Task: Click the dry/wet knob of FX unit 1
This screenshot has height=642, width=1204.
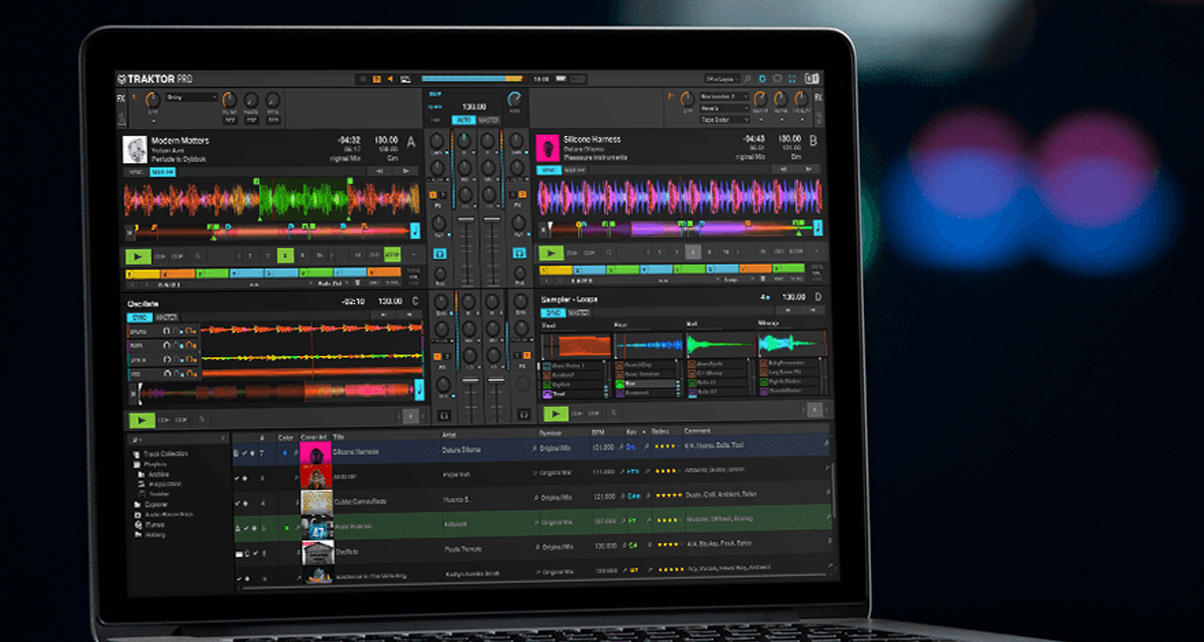Action: click(x=151, y=99)
